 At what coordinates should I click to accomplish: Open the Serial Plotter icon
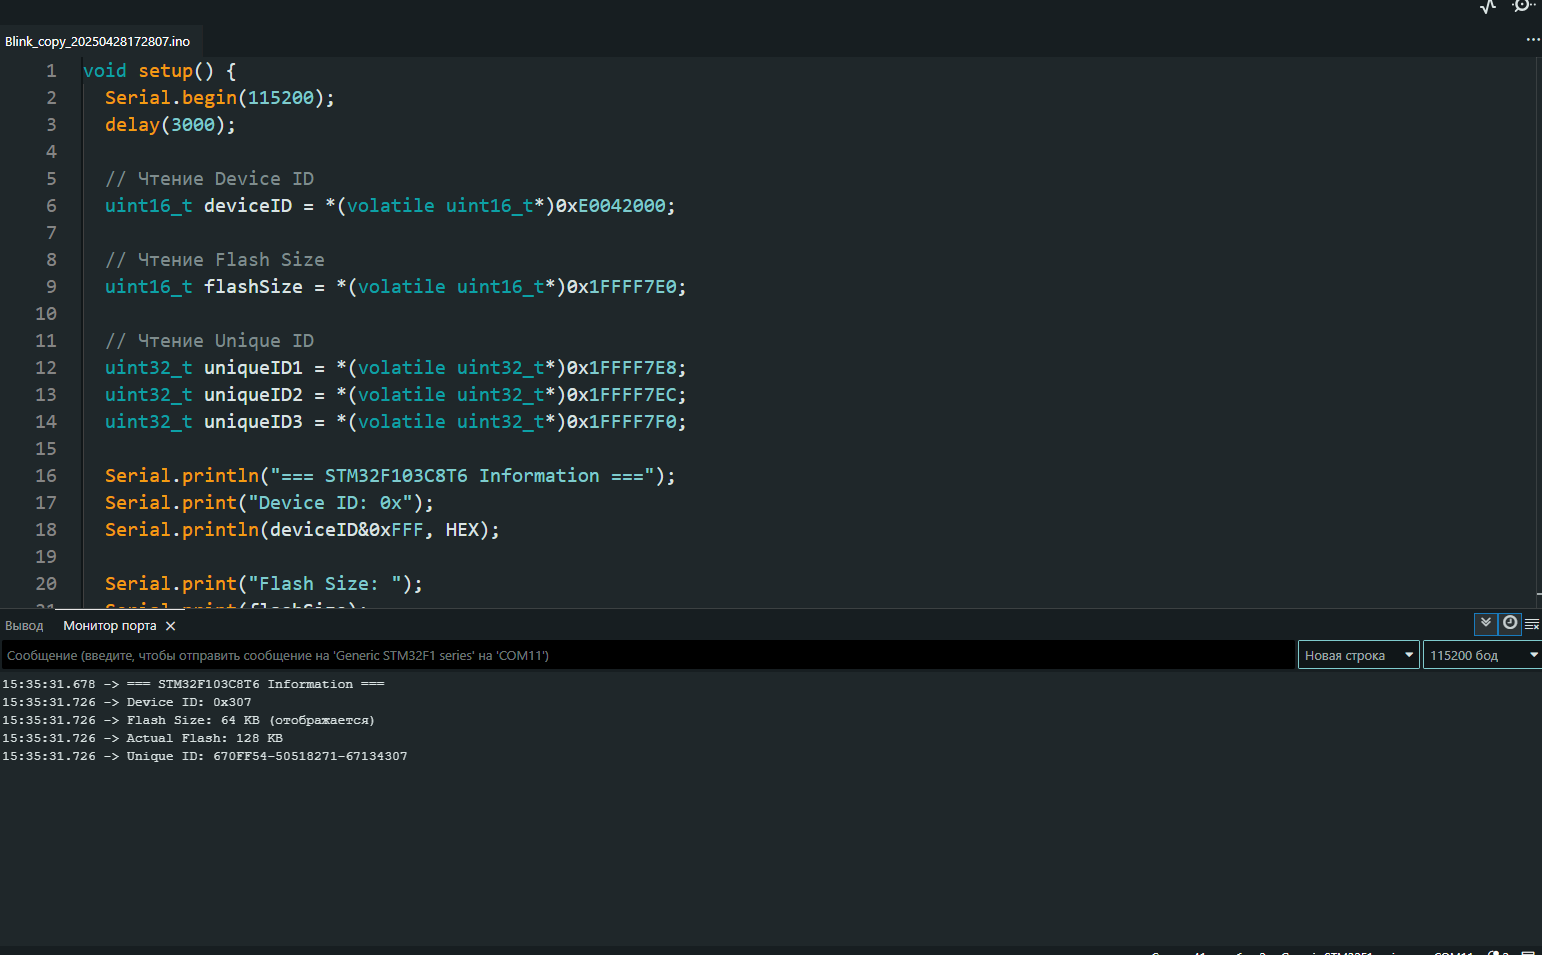[x=1488, y=6]
